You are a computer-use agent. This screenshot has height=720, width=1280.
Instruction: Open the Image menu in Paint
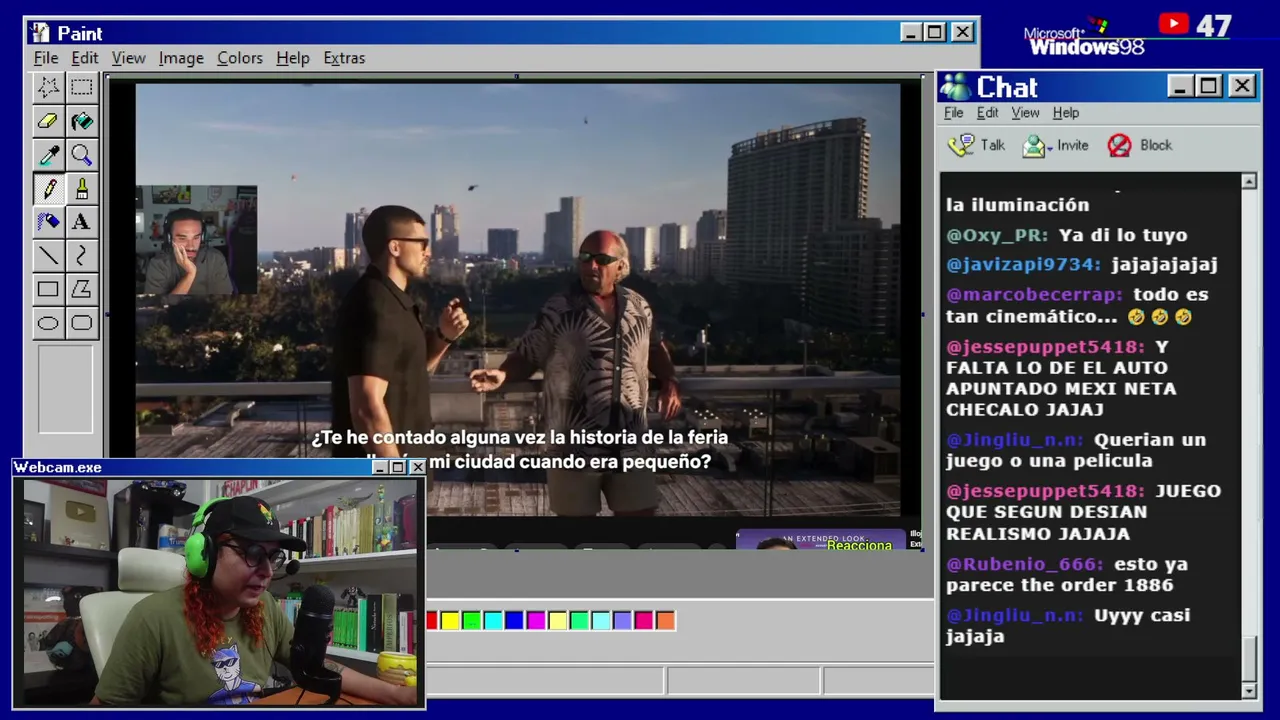pos(181,58)
